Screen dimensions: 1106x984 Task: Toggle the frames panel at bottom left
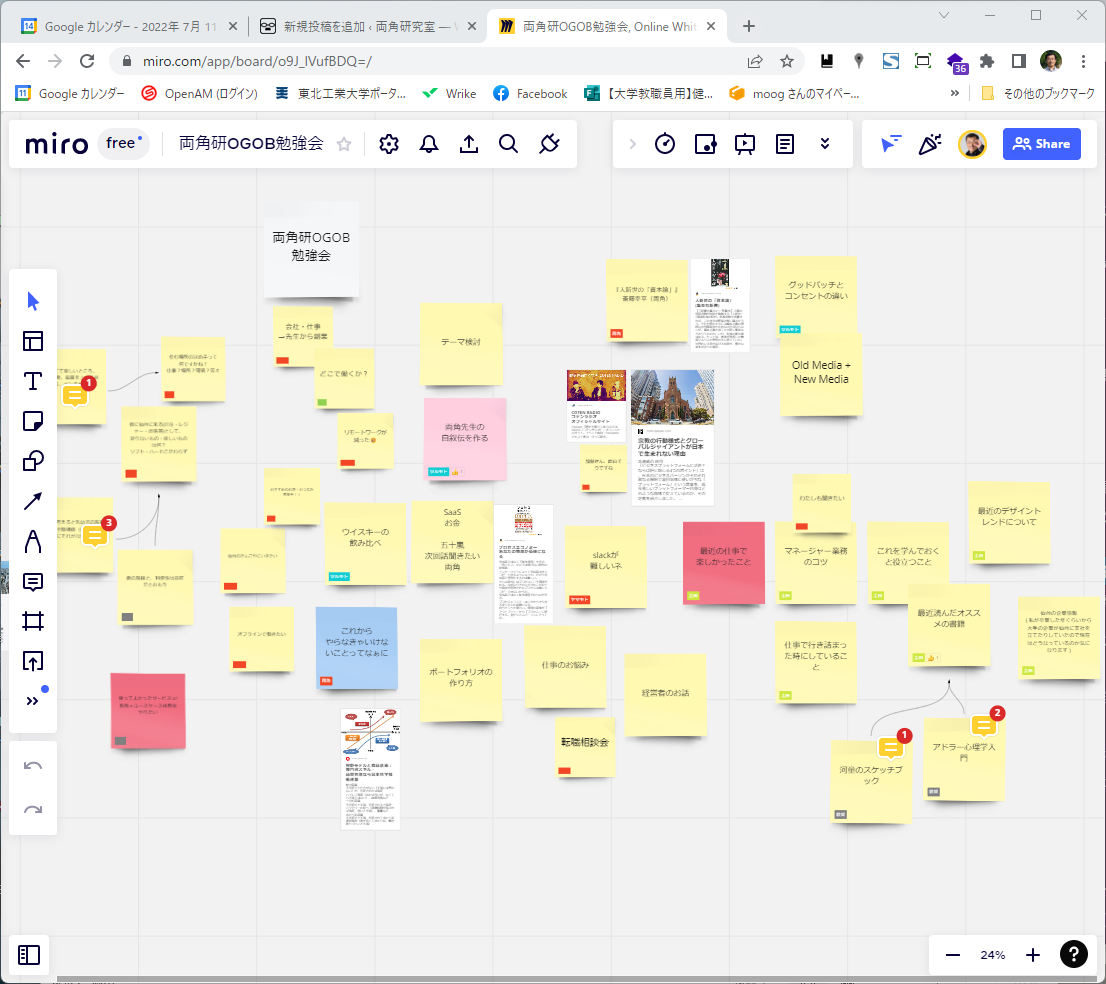[29, 955]
